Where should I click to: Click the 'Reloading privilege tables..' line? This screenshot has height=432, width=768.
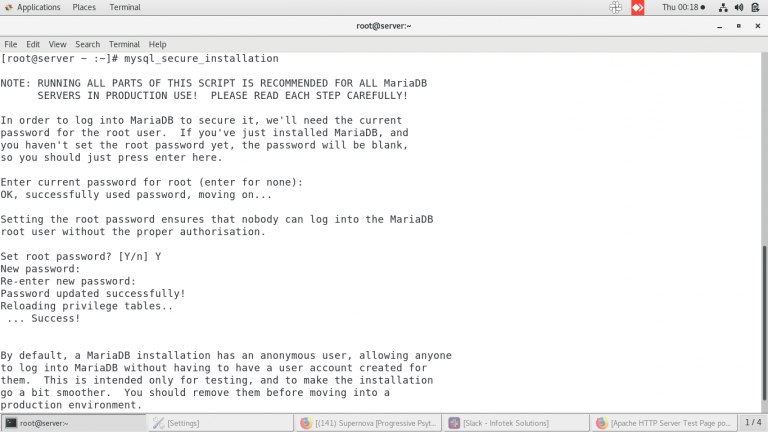(x=87, y=306)
